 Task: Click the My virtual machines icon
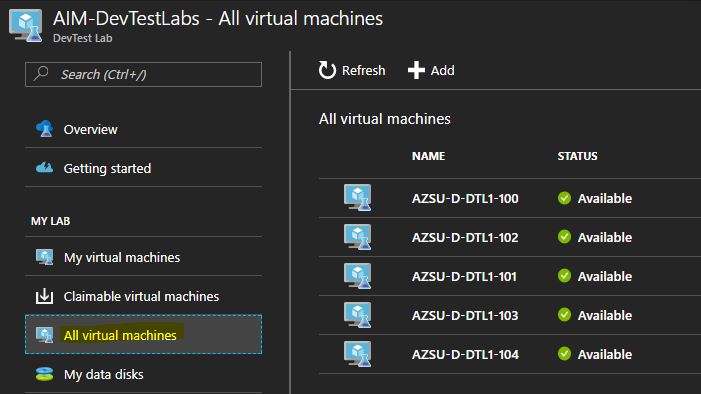pos(44,257)
